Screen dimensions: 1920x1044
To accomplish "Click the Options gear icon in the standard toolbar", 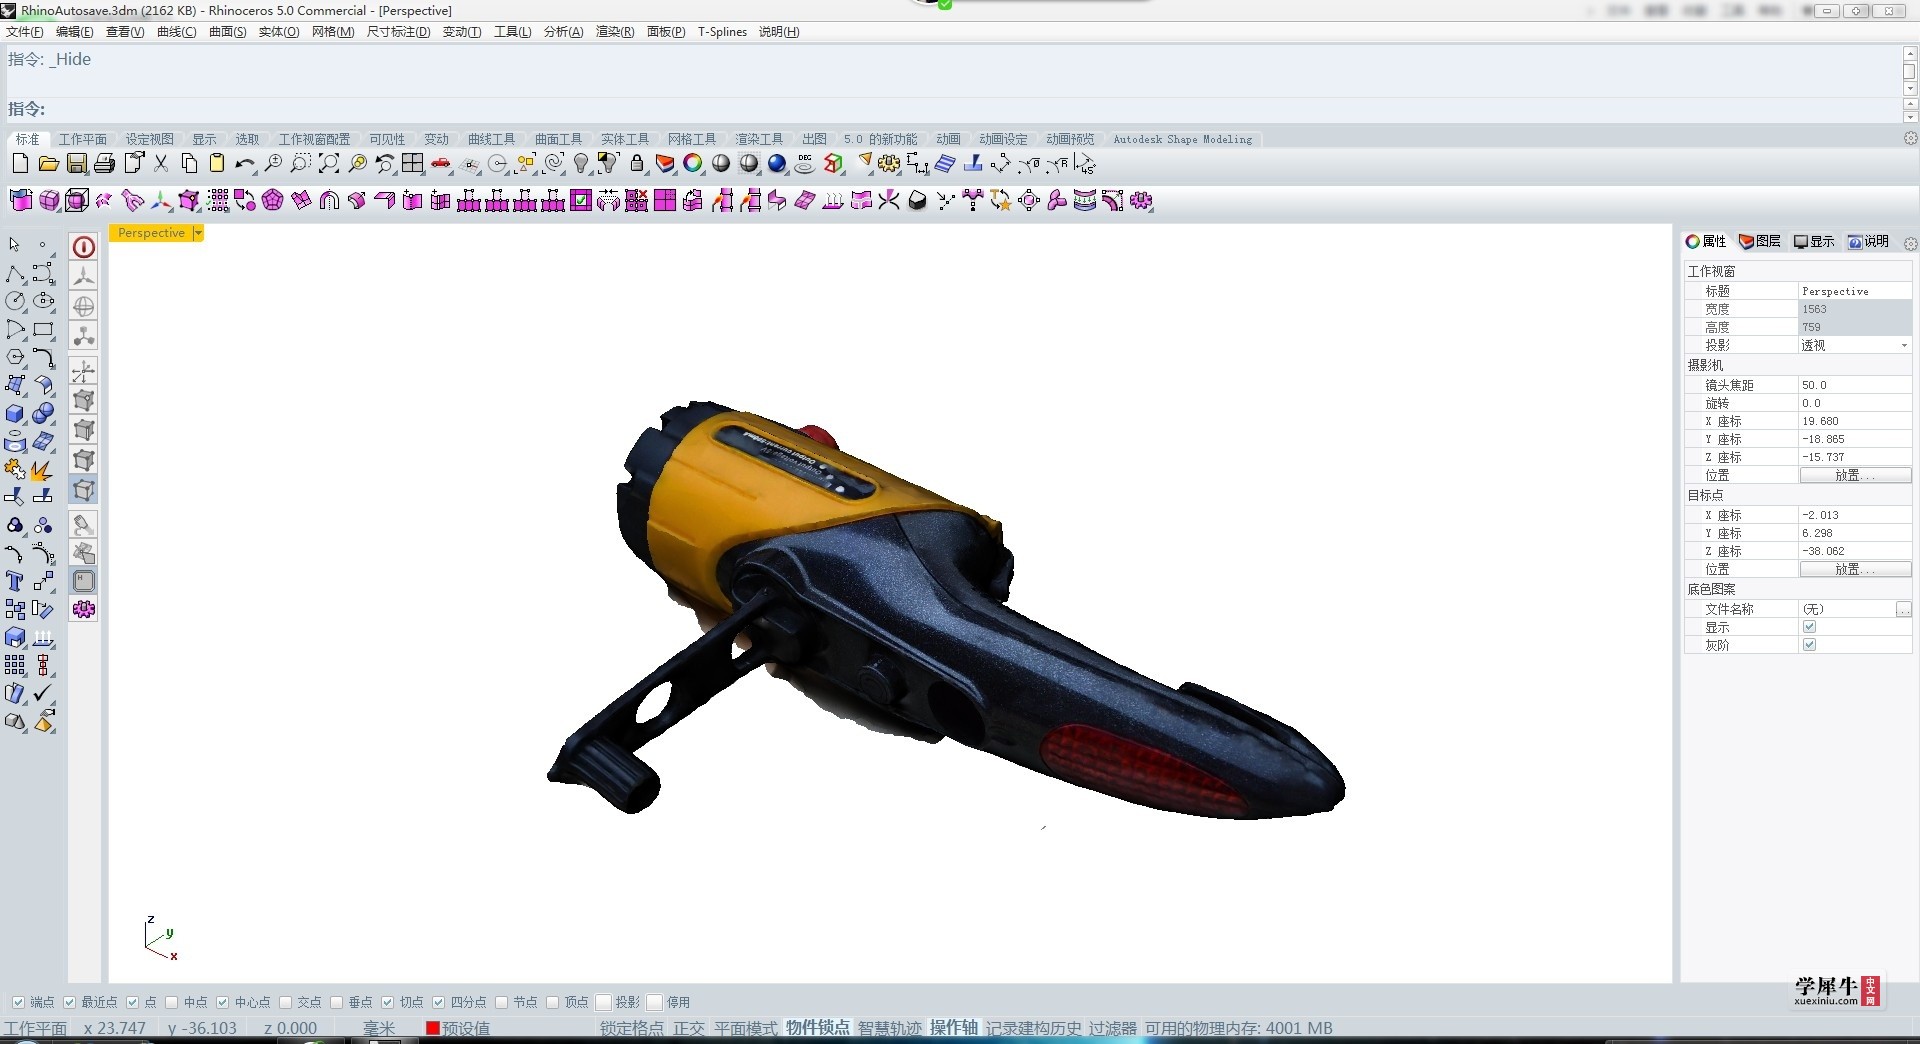I will click(889, 164).
